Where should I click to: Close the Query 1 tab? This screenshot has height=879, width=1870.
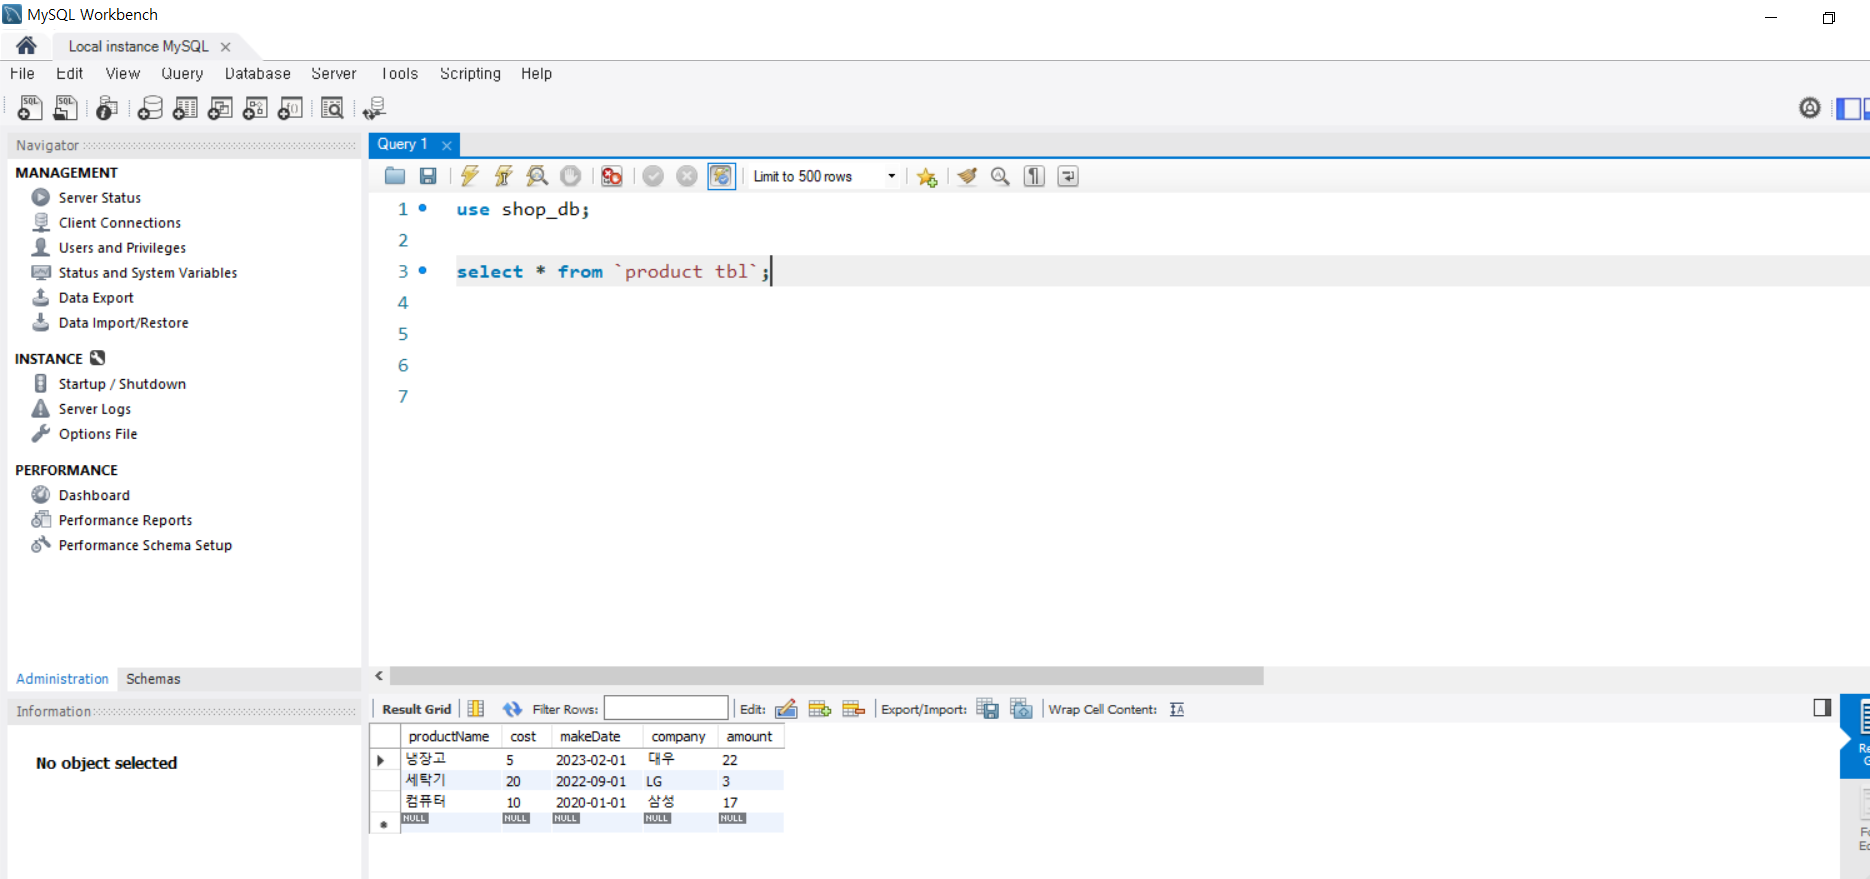(x=447, y=145)
